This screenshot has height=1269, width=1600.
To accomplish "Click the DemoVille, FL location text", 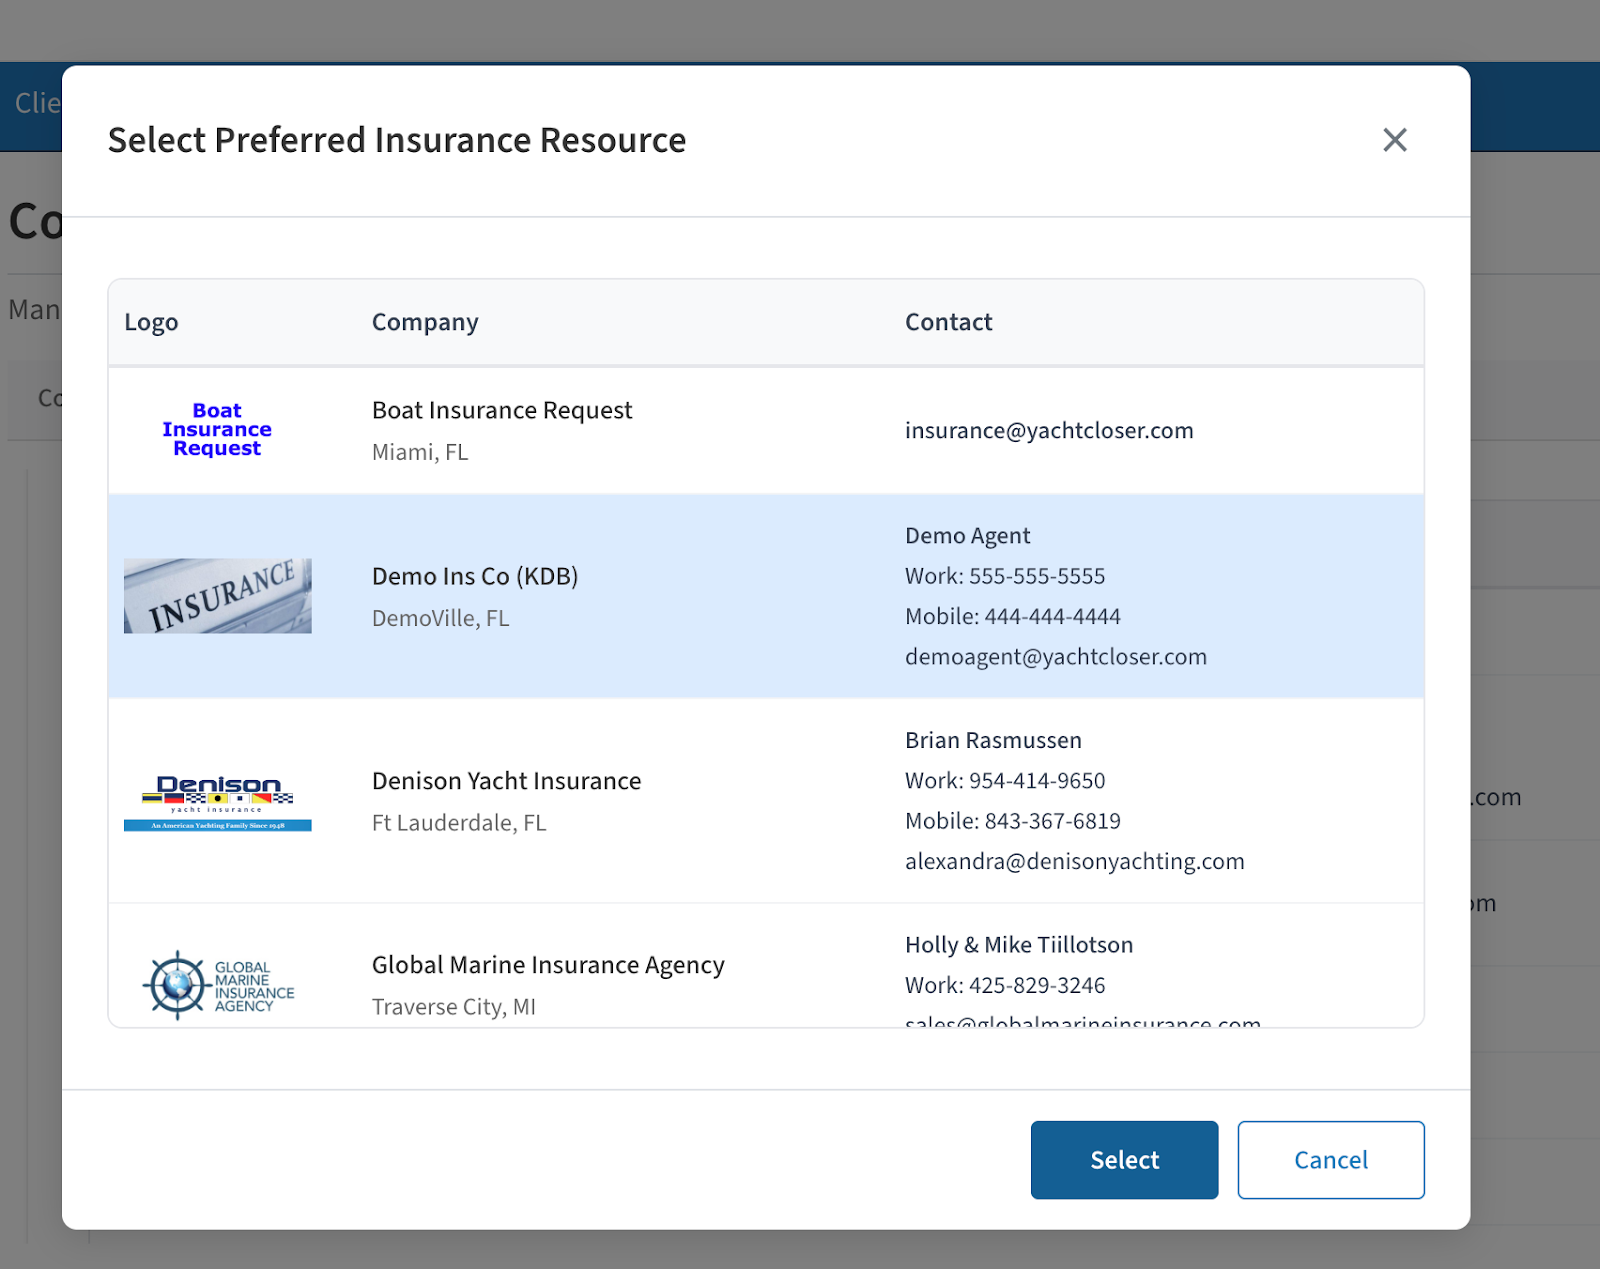I will [x=441, y=618].
